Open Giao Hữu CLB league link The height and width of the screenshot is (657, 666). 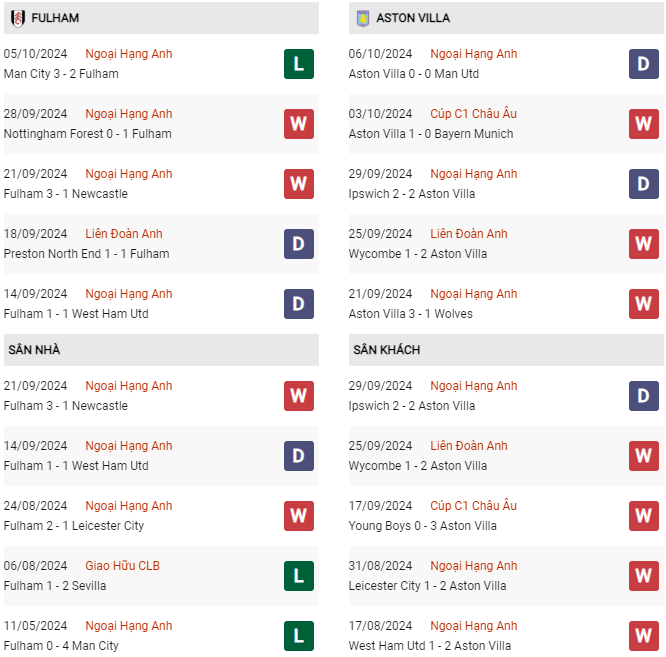pyautogui.click(x=122, y=566)
